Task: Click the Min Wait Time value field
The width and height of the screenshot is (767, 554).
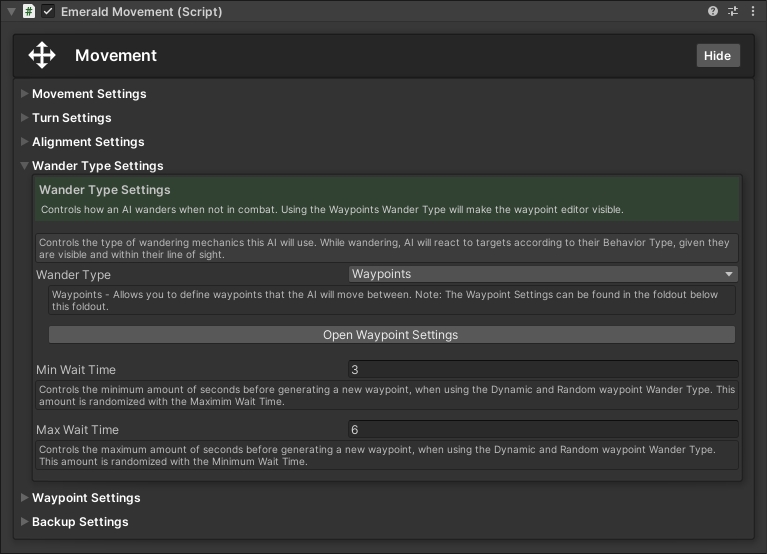Action: tap(542, 369)
